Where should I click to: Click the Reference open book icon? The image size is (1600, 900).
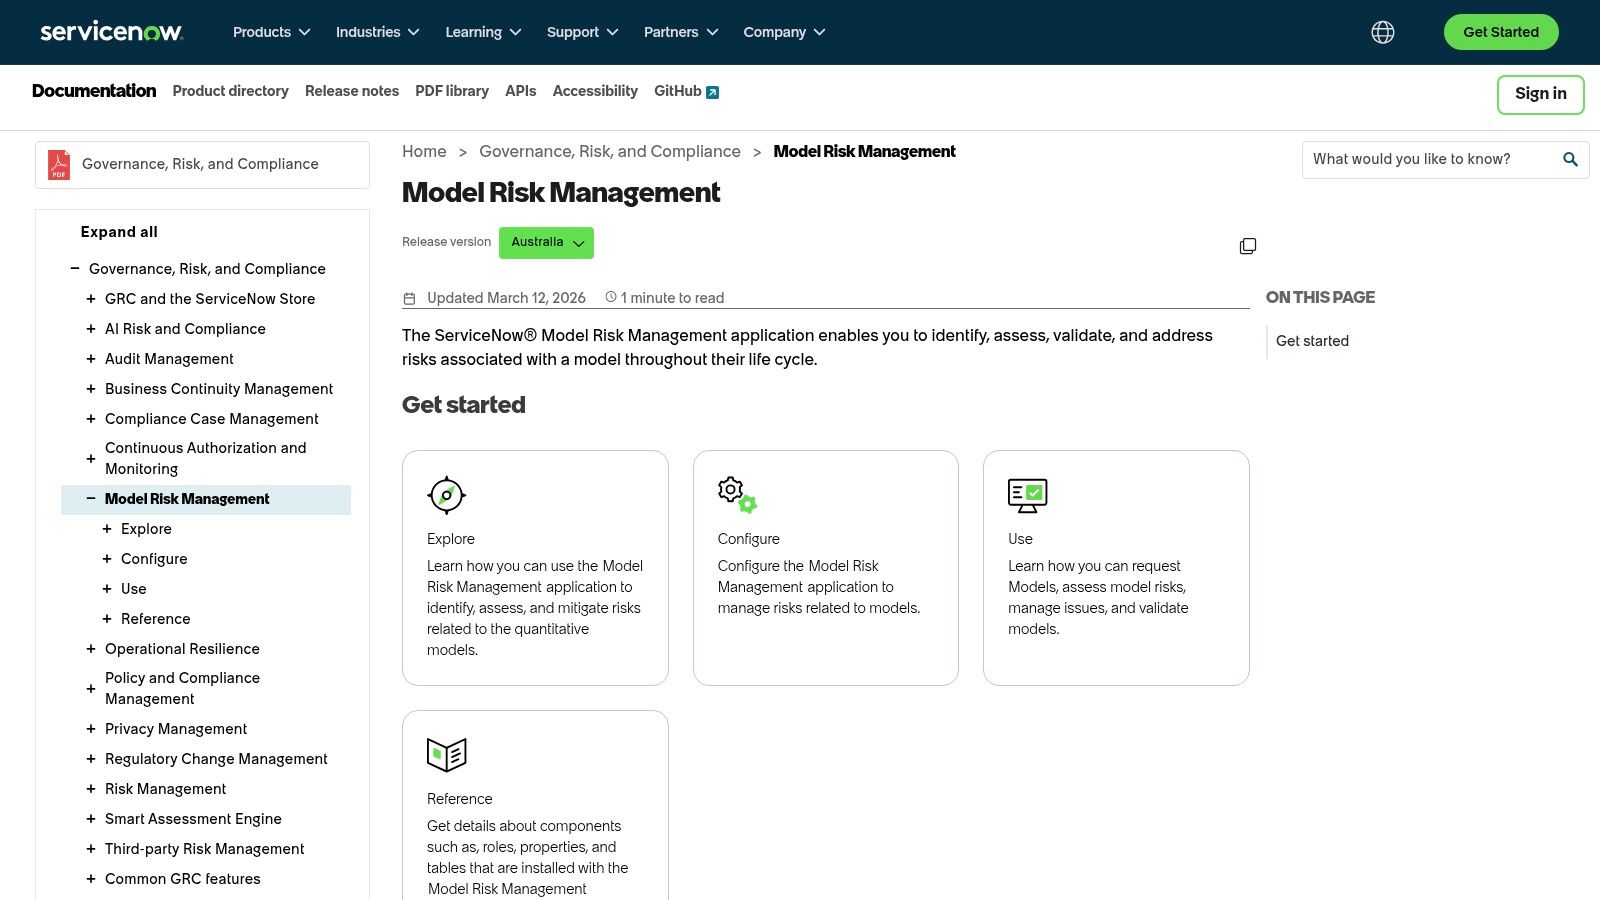click(447, 755)
